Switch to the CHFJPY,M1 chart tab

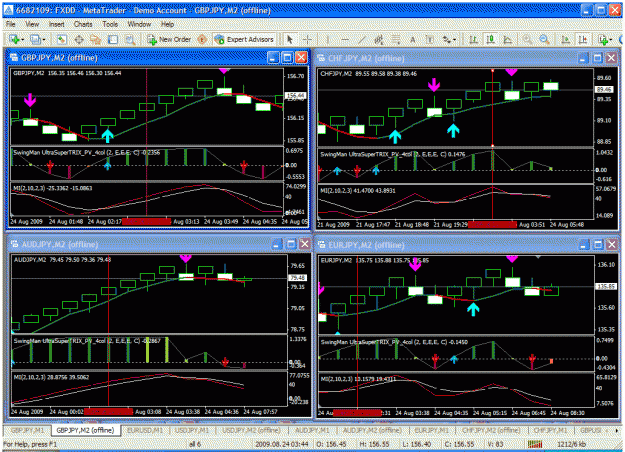(x=550, y=430)
